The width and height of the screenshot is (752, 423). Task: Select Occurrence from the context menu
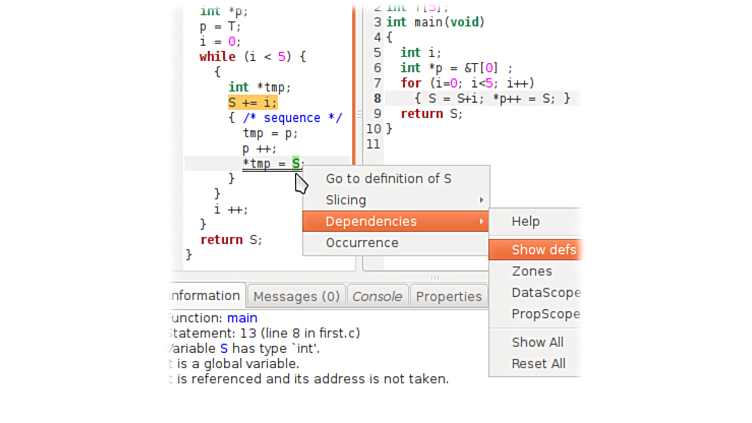tap(362, 243)
